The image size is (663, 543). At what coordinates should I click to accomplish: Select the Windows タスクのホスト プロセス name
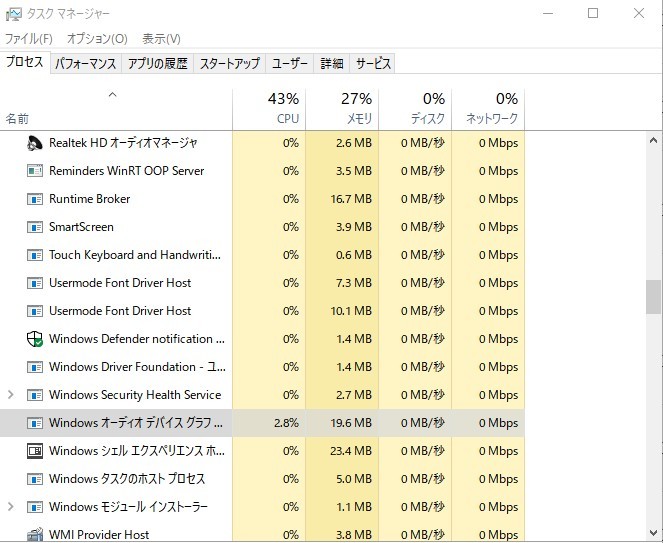127,479
